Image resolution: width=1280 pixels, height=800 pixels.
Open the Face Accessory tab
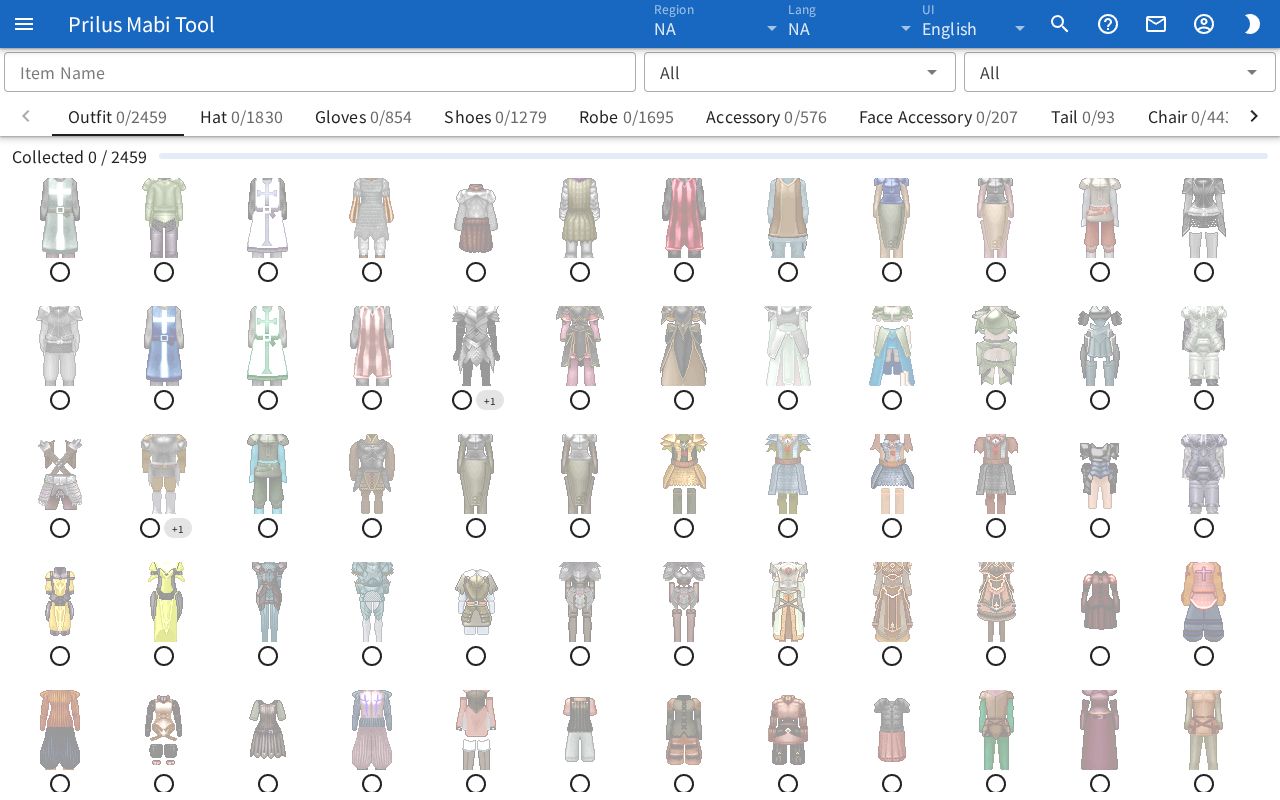(938, 117)
